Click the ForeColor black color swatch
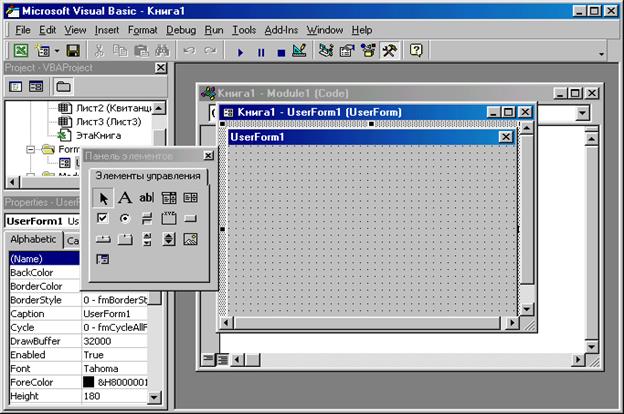 88,382
